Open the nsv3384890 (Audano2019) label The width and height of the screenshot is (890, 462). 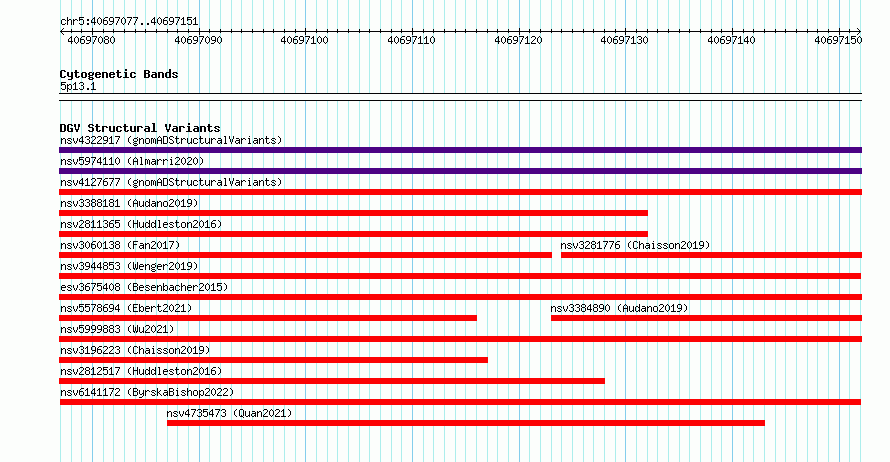619,308
